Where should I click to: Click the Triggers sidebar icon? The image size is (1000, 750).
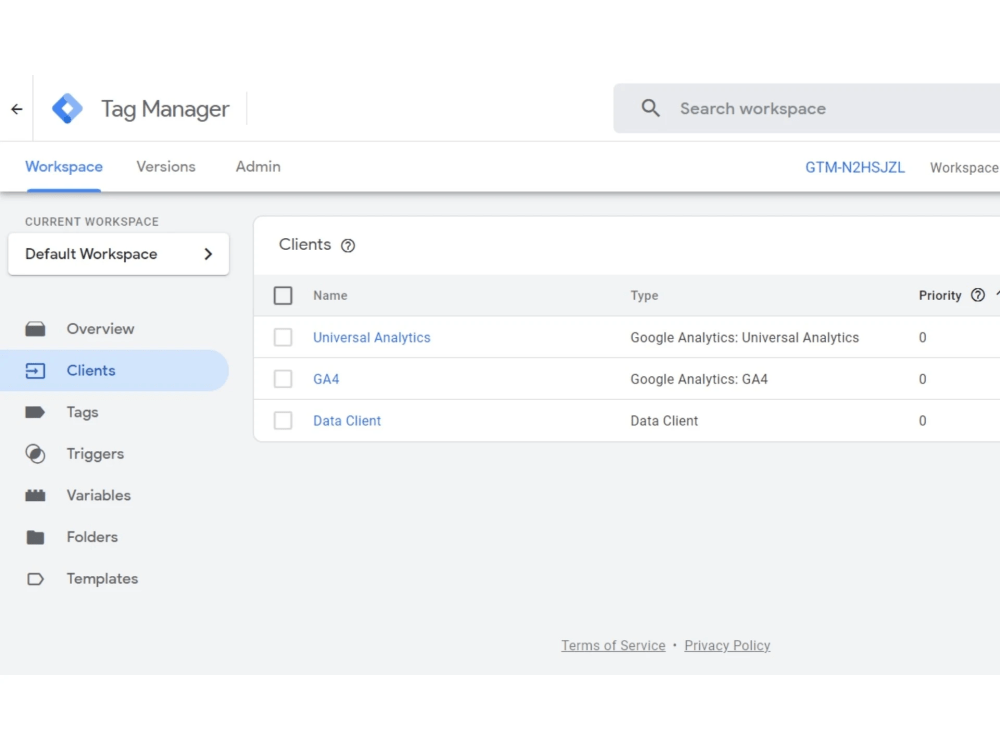(x=35, y=453)
